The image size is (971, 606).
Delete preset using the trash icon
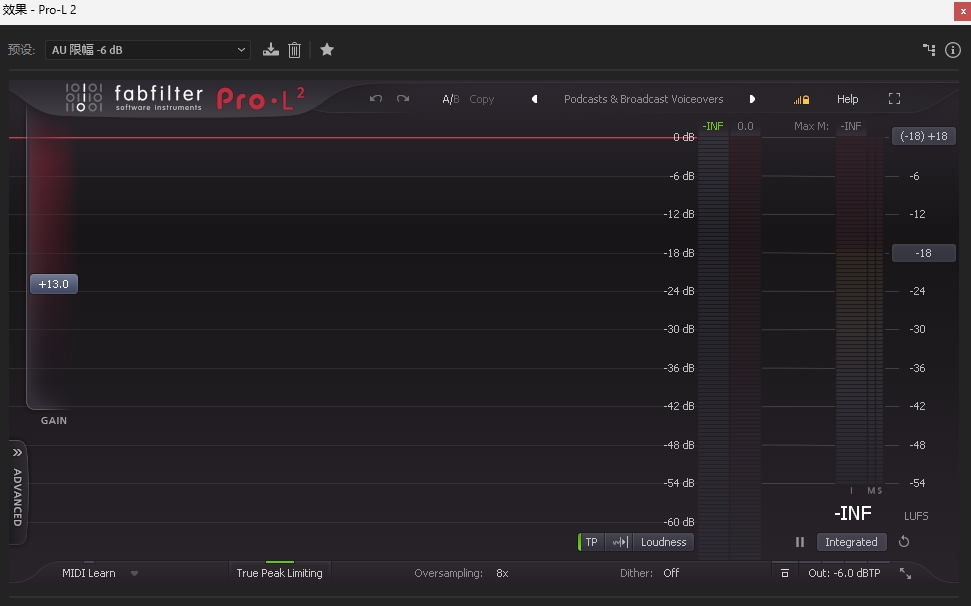[295, 50]
